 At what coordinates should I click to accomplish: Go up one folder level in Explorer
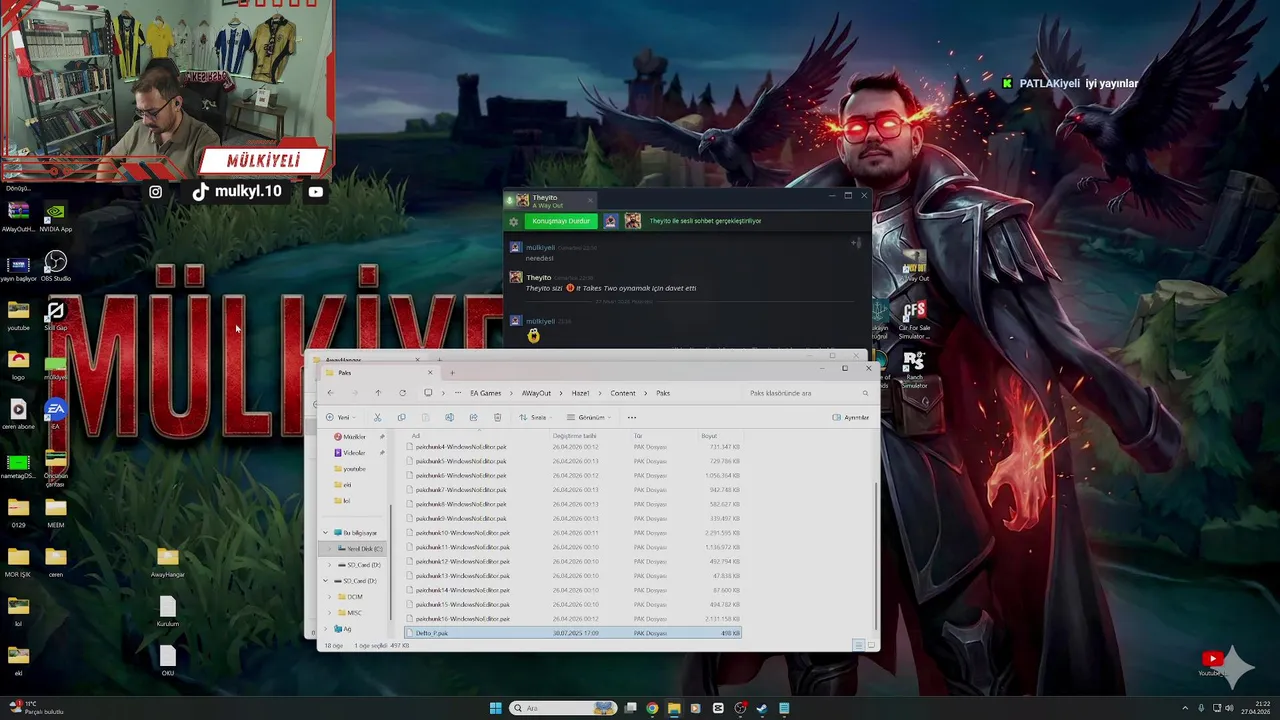pyautogui.click(x=378, y=393)
